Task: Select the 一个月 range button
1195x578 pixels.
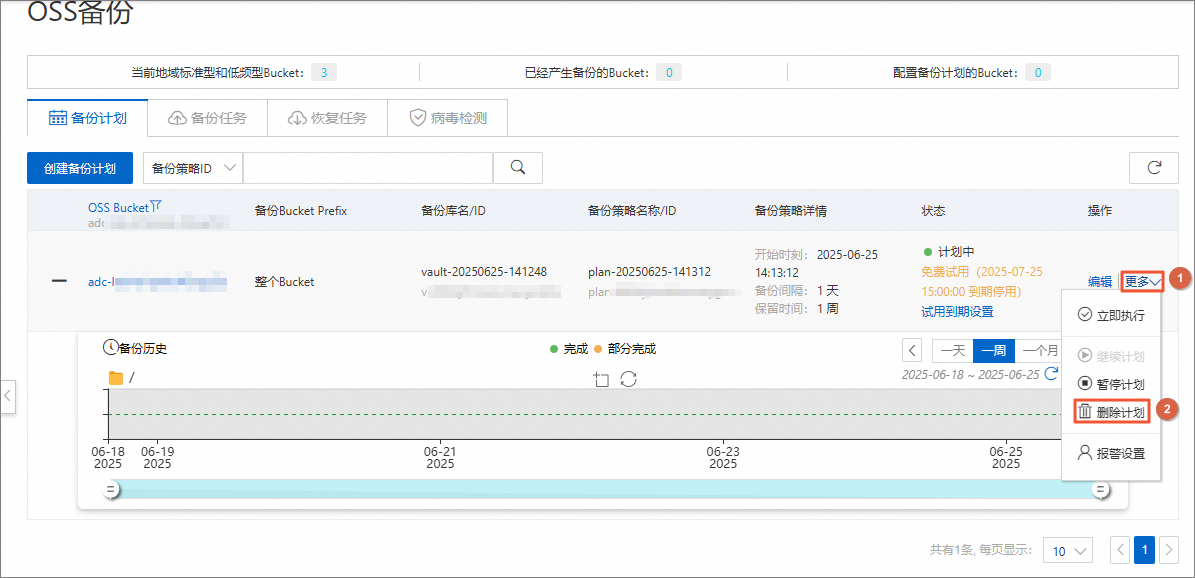Action: [x=1038, y=351]
